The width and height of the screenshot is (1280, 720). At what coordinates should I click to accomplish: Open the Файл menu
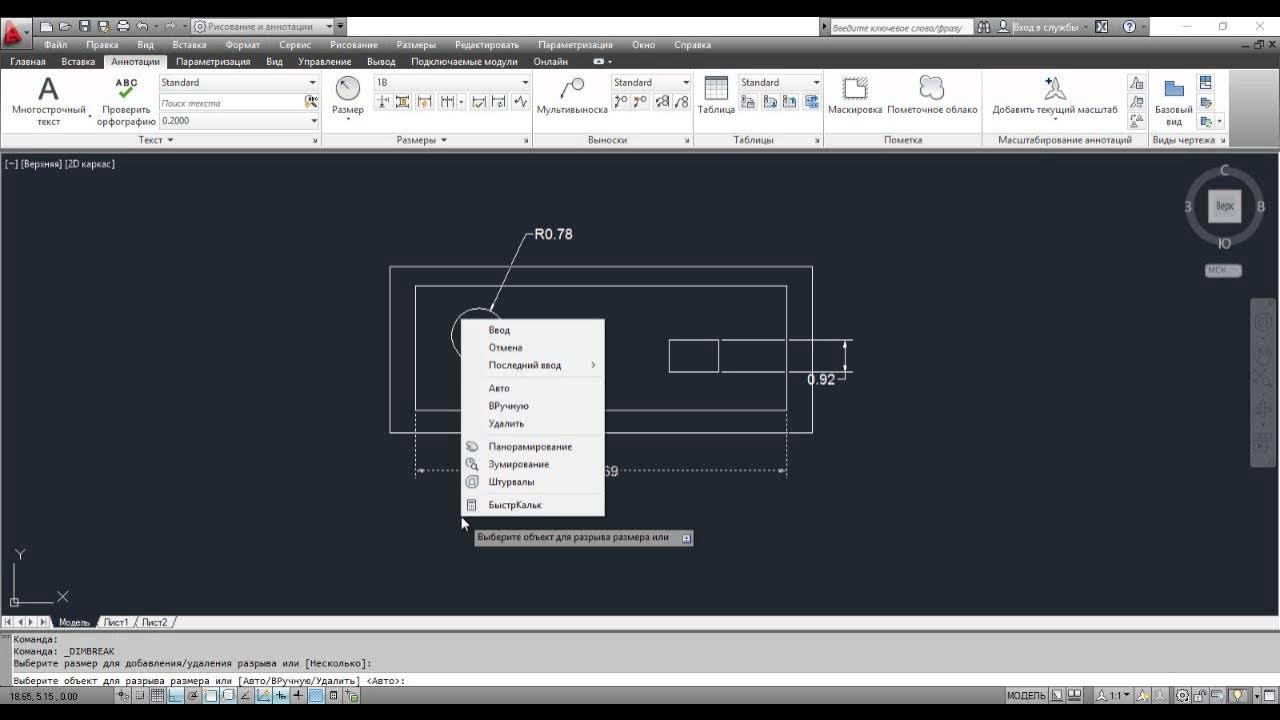[55, 45]
